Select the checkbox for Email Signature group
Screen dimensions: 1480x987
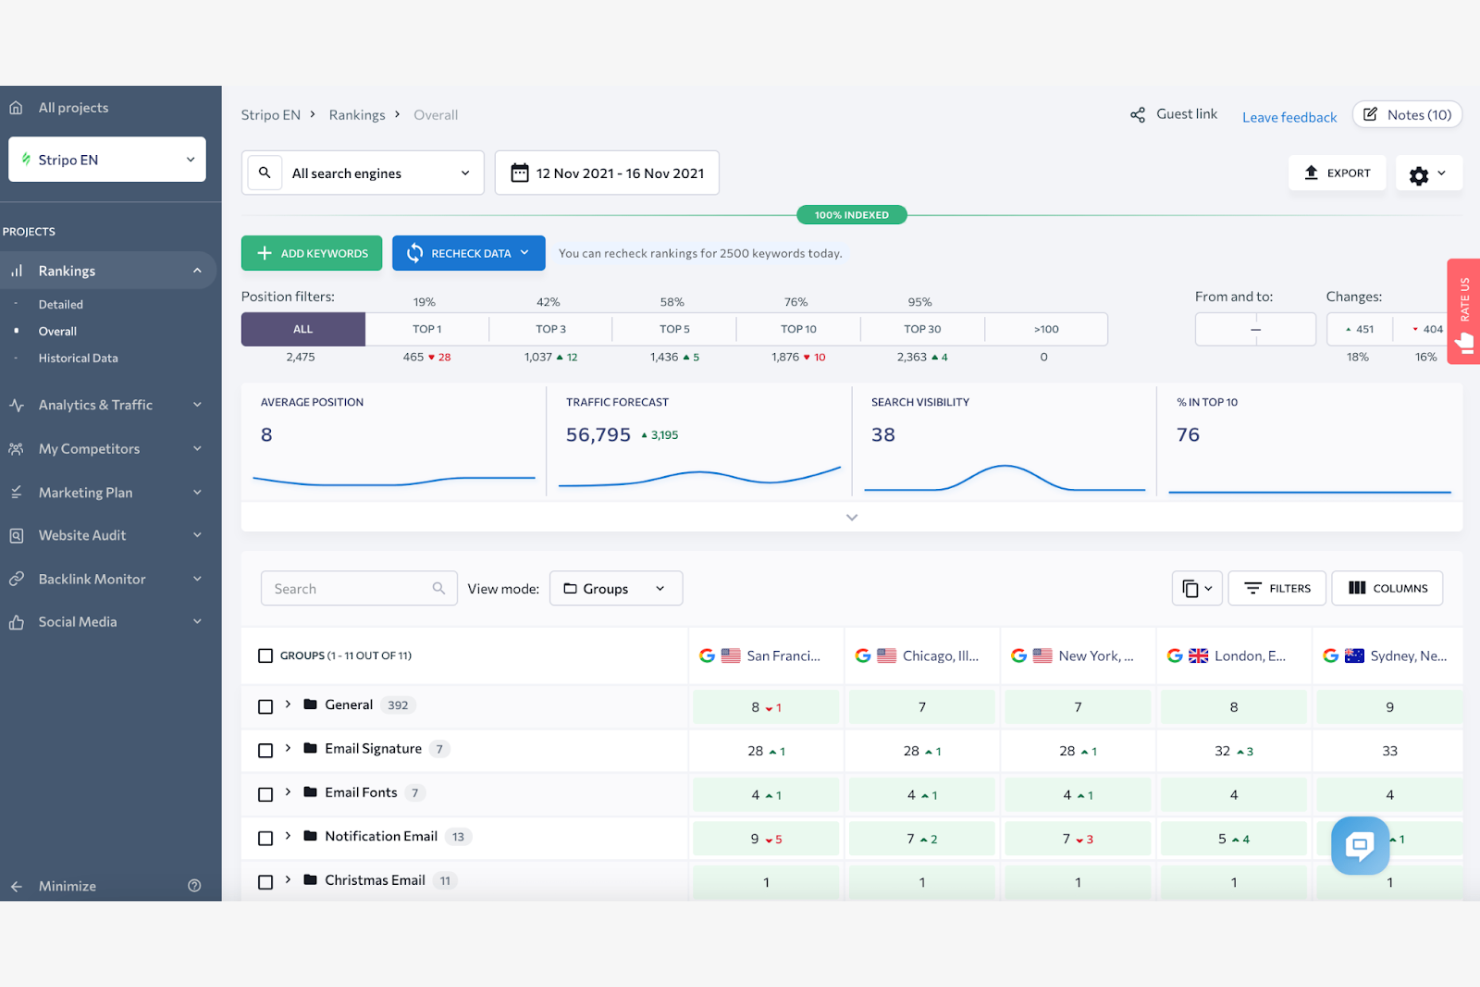pyautogui.click(x=265, y=750)
